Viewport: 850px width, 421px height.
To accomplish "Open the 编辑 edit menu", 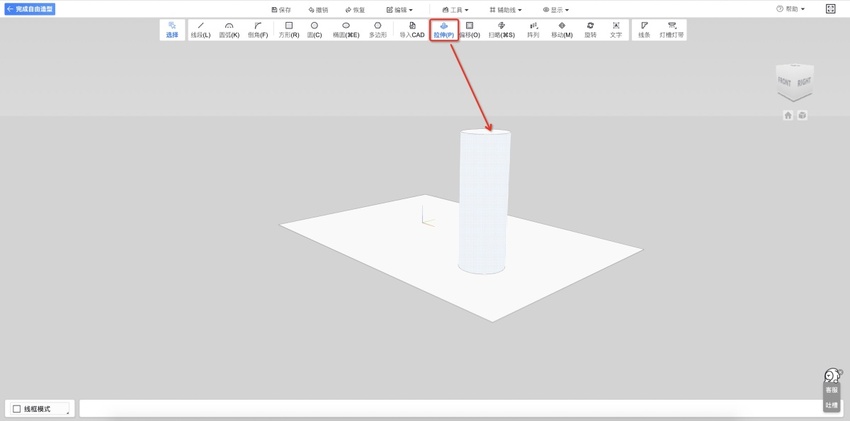I will point(399,10).
